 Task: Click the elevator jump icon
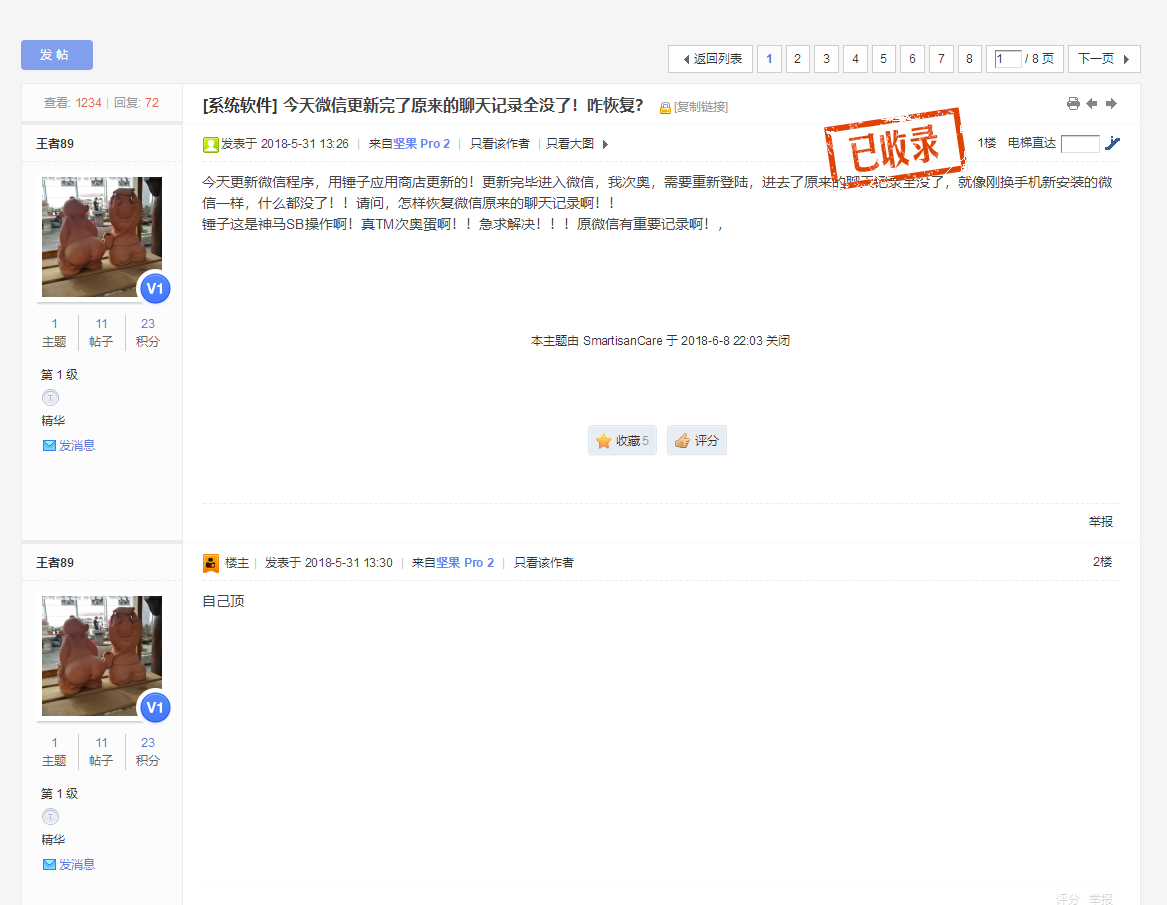[x=1113, y=143]
